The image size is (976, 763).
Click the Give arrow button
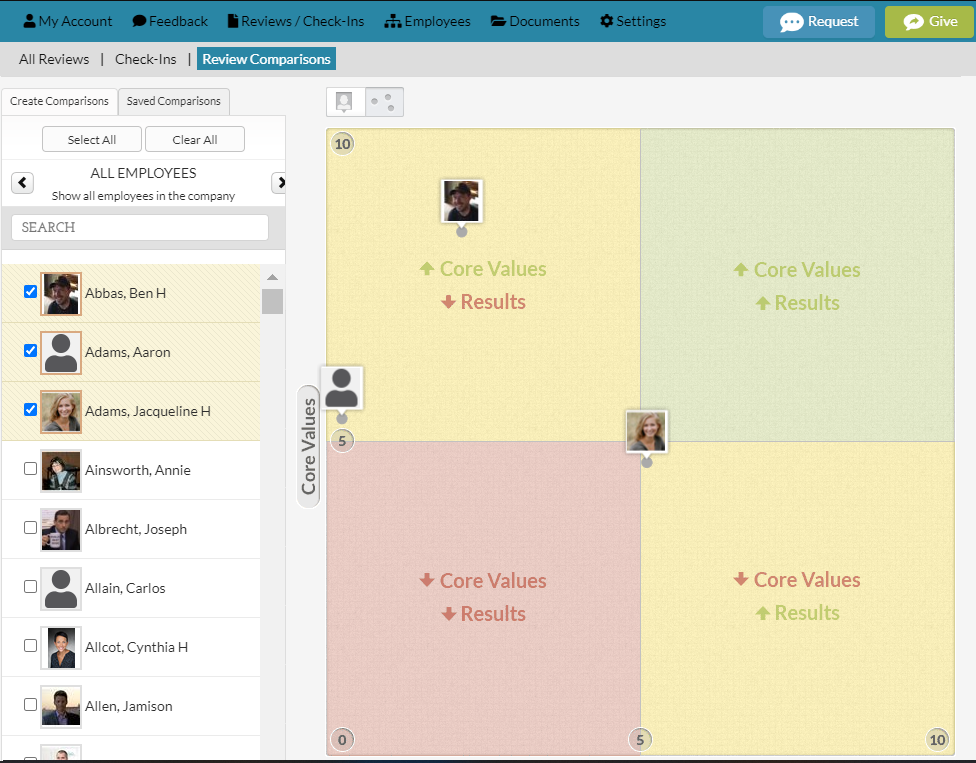point(930,22)
